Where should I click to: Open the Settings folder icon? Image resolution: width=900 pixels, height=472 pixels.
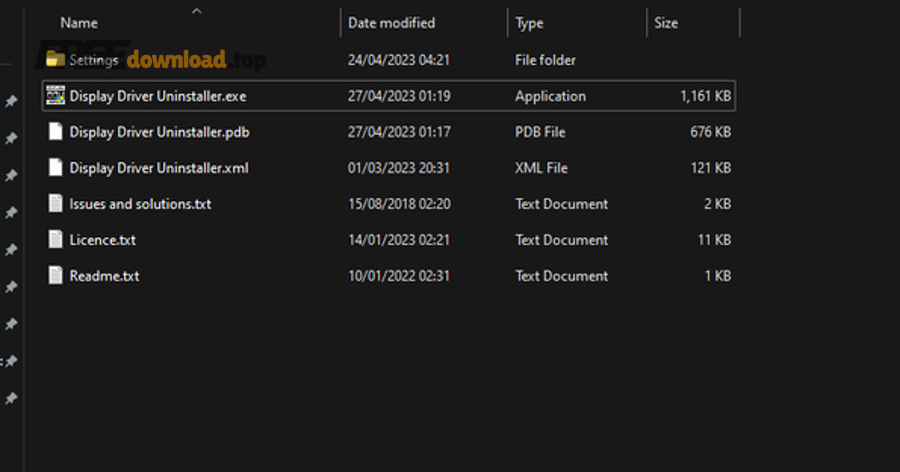pos(55,59)
